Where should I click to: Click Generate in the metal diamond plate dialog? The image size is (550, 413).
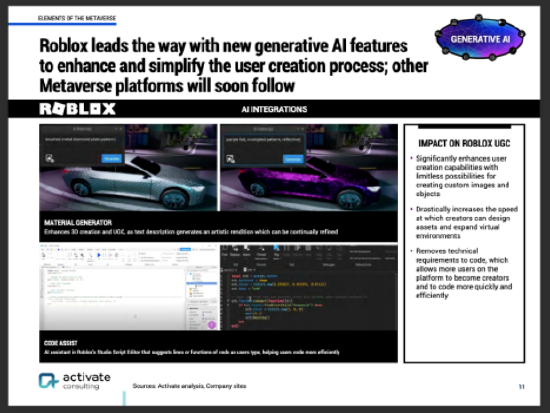[x=112, y=159]
